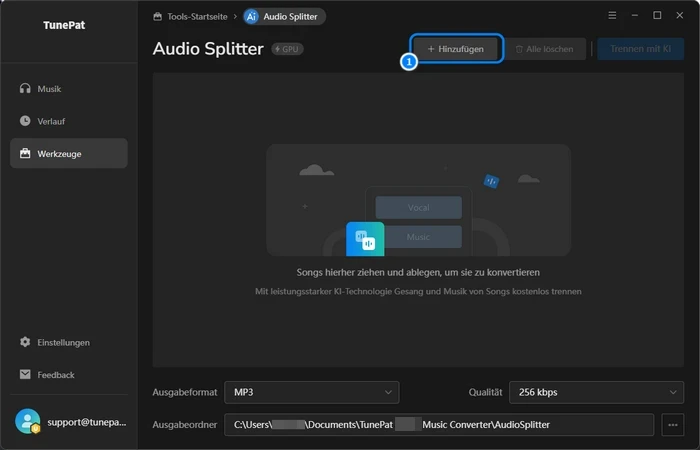700x450 pixels.
Task: Click the envelope Feedback icon
Action: click(x=25, y=374)
